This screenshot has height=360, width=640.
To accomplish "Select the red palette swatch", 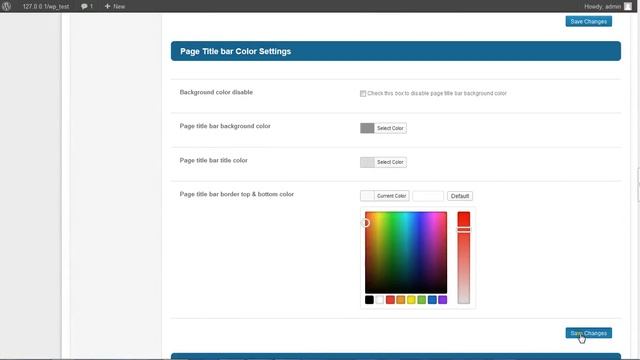I will [x=390, y=300].
